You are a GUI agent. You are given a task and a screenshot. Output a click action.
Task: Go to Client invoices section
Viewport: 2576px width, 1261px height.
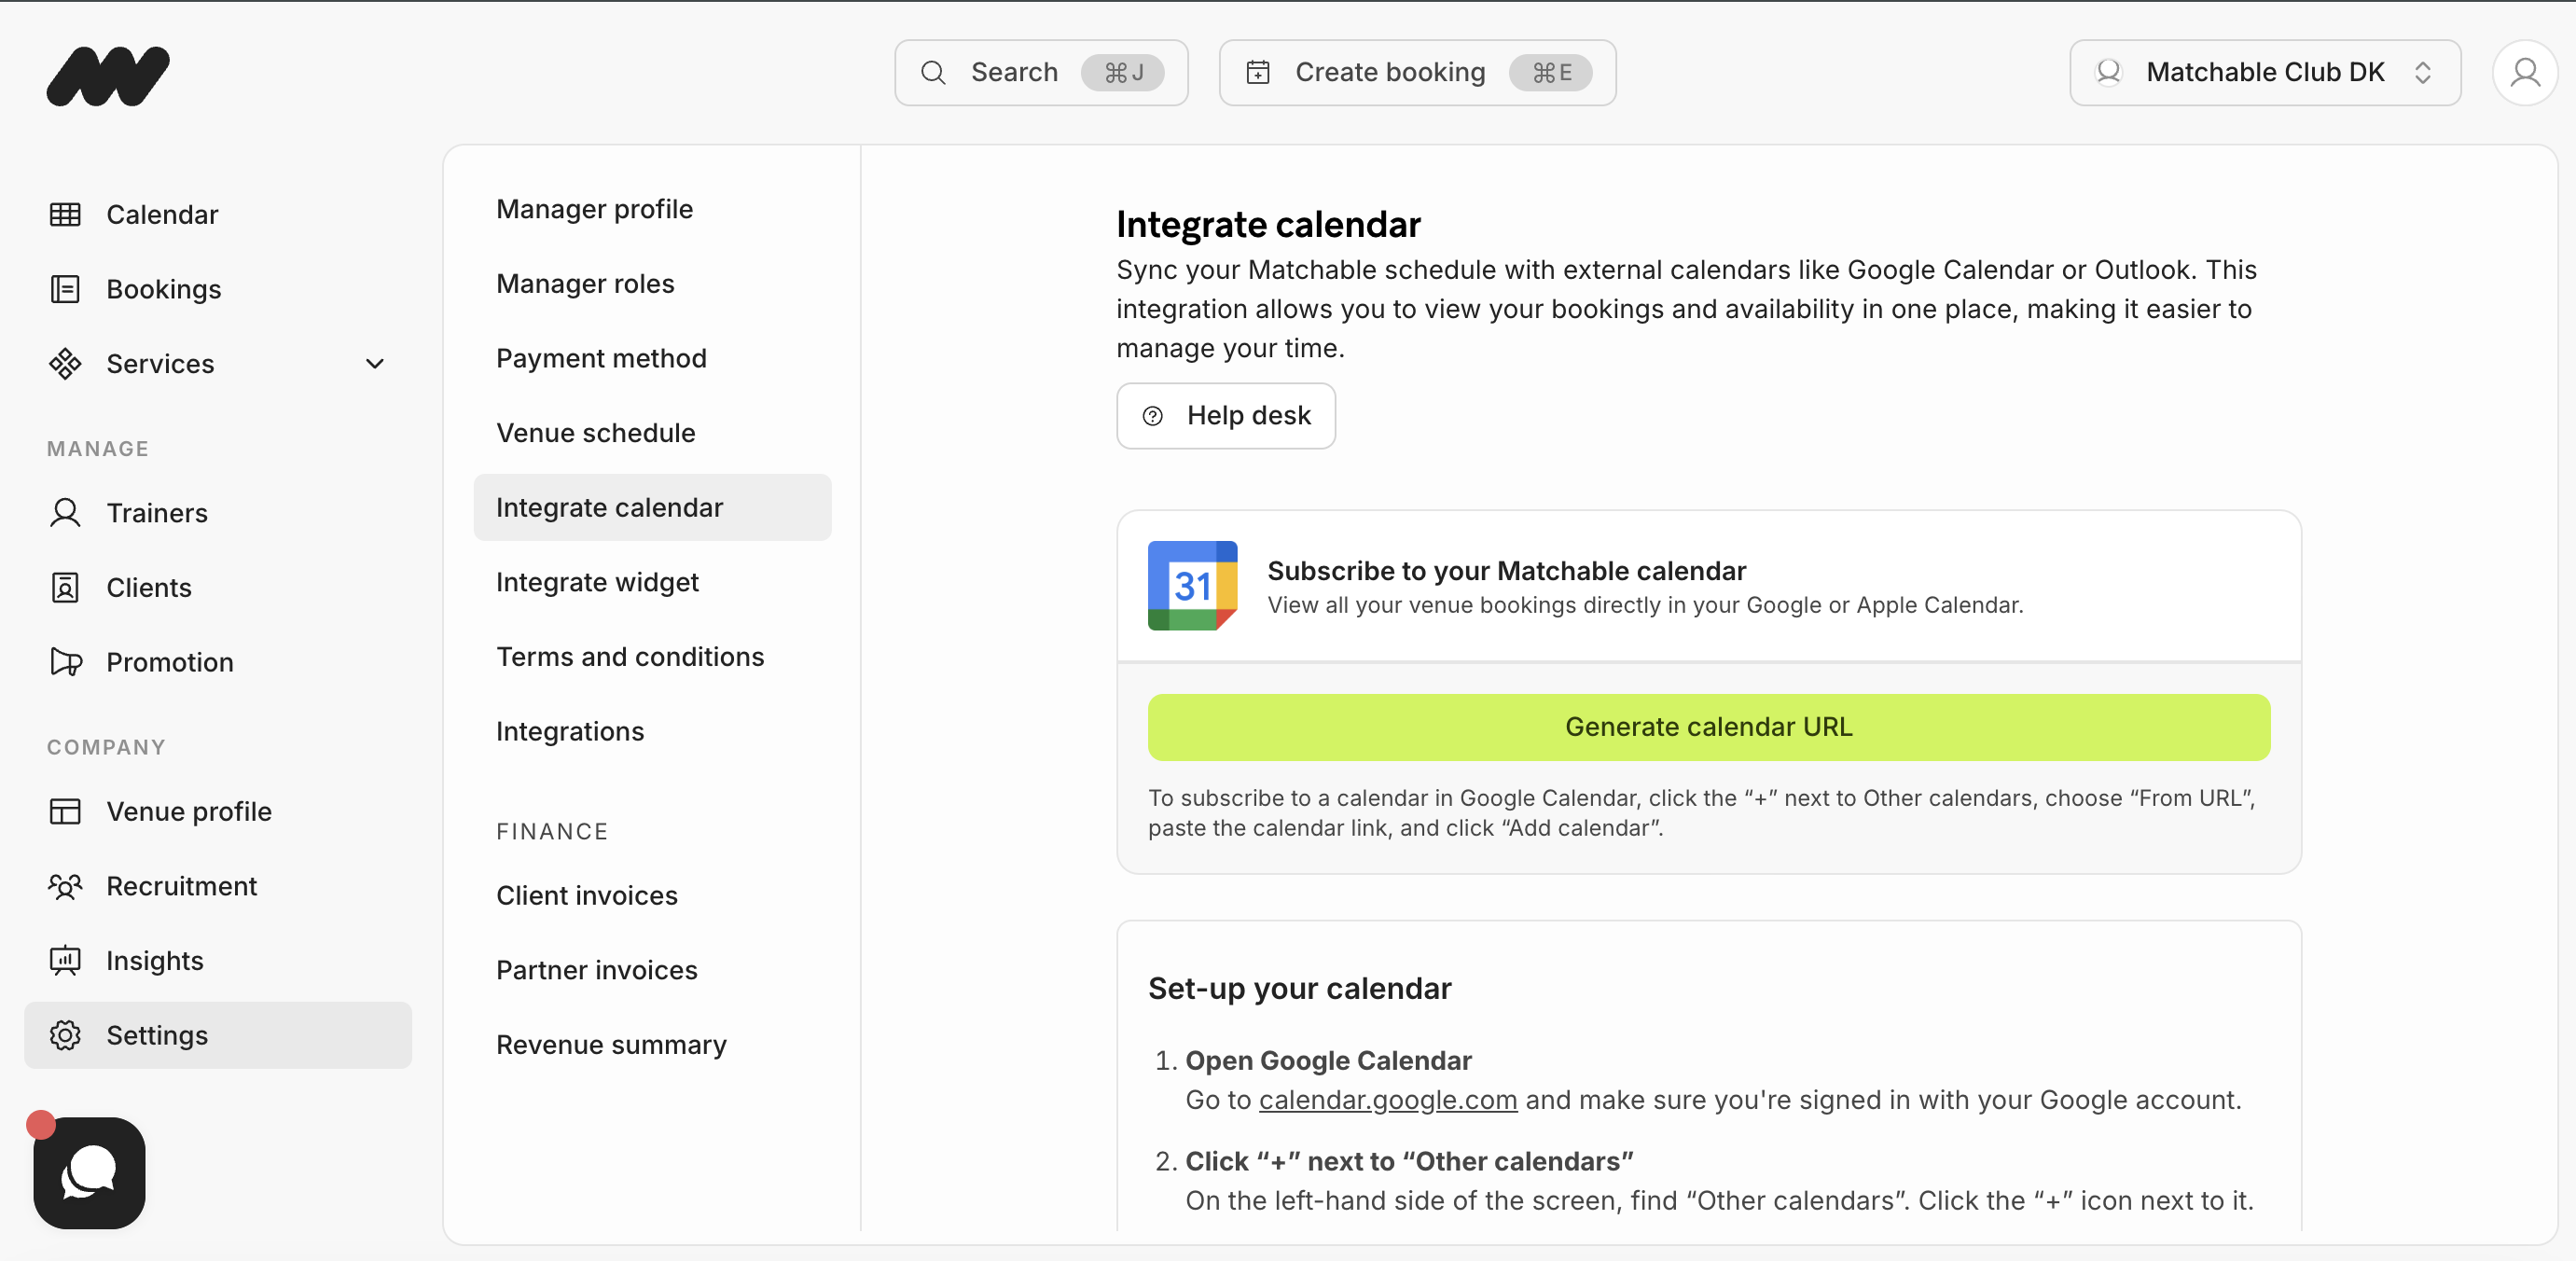click(x=586, y=895)
